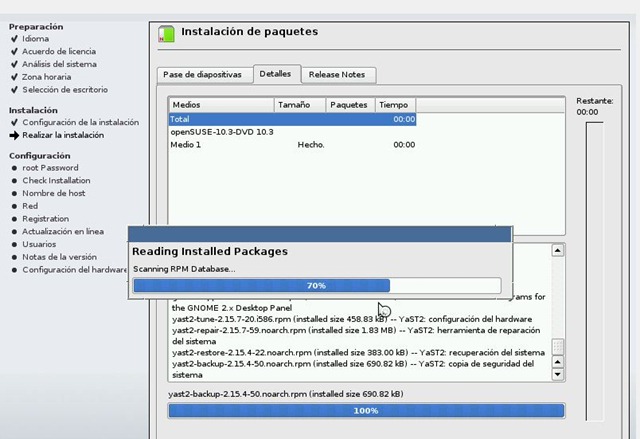Click the yast2-tune-2.15.7-20.i586.rpm log line
The image size is (640, 439).
[x=352, y=319]
